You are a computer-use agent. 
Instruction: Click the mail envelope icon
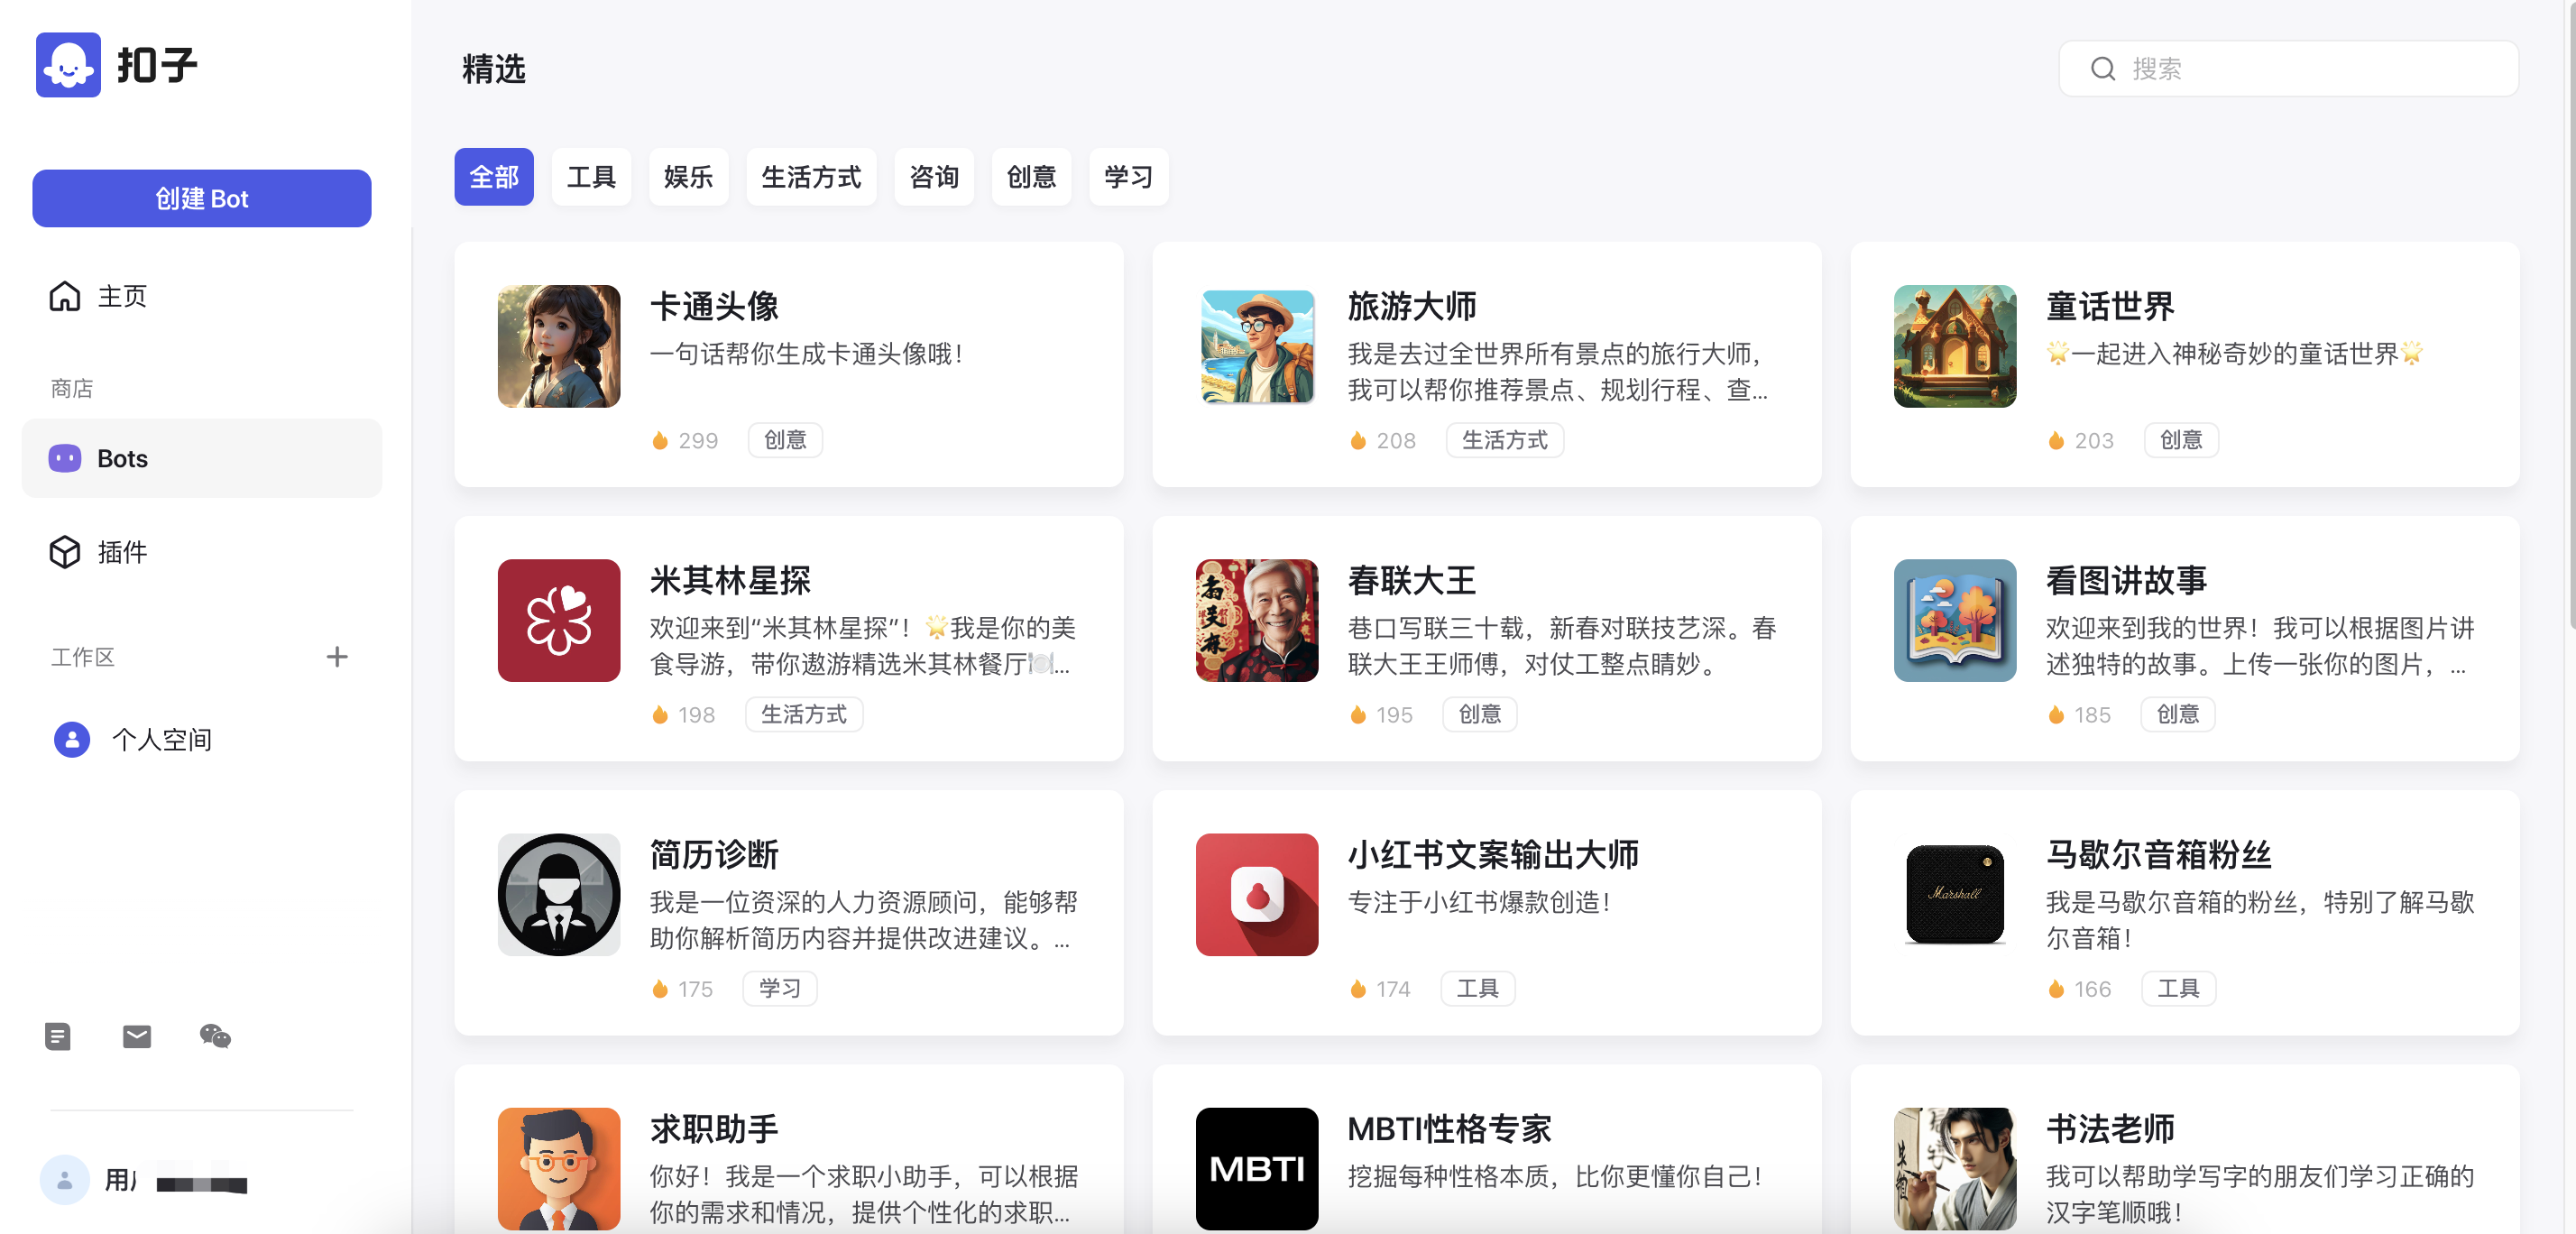tap(137, 1036)
